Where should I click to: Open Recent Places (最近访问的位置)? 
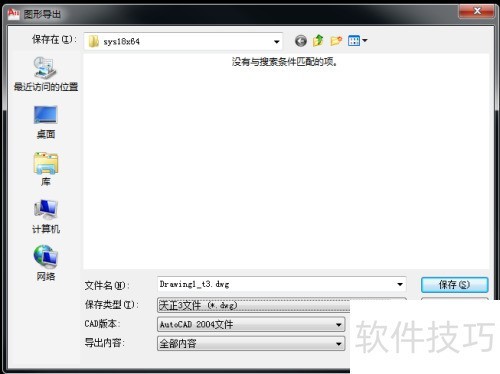click(46, 74)
